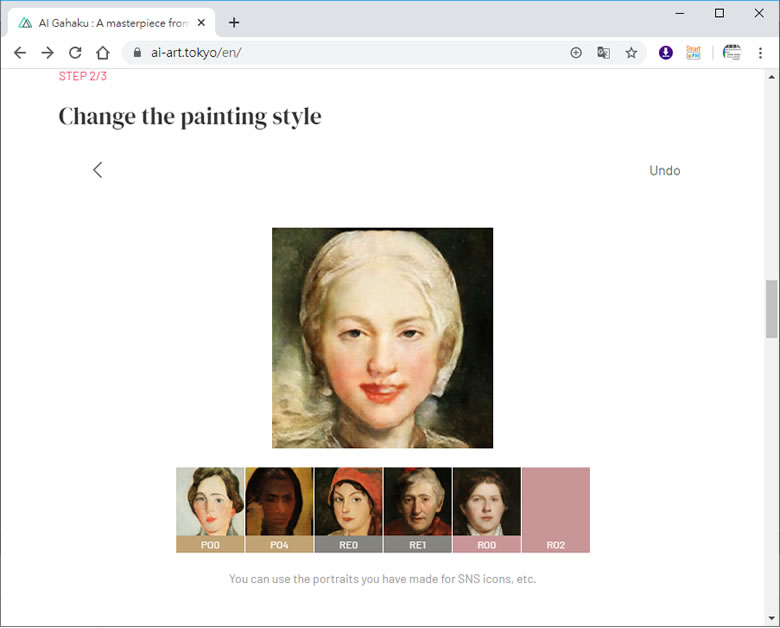The height and width of the screenshot is (628, 780).
Task: Close the browser window
Action: [x=759, y=13]
